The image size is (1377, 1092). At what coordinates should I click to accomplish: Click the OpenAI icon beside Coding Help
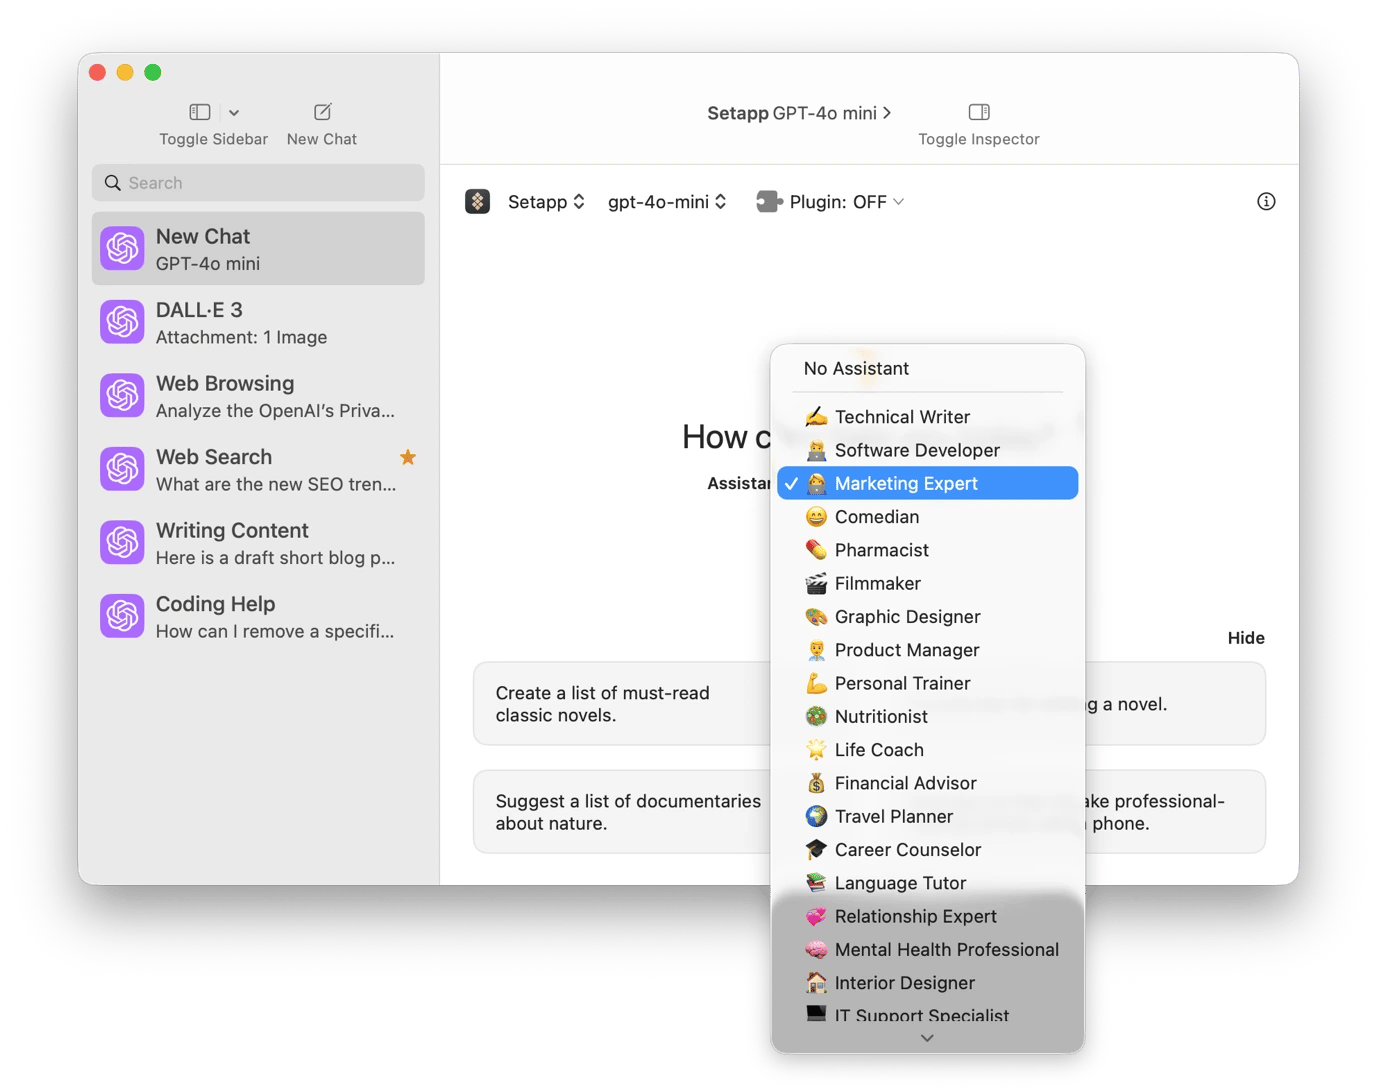[122, 617]
